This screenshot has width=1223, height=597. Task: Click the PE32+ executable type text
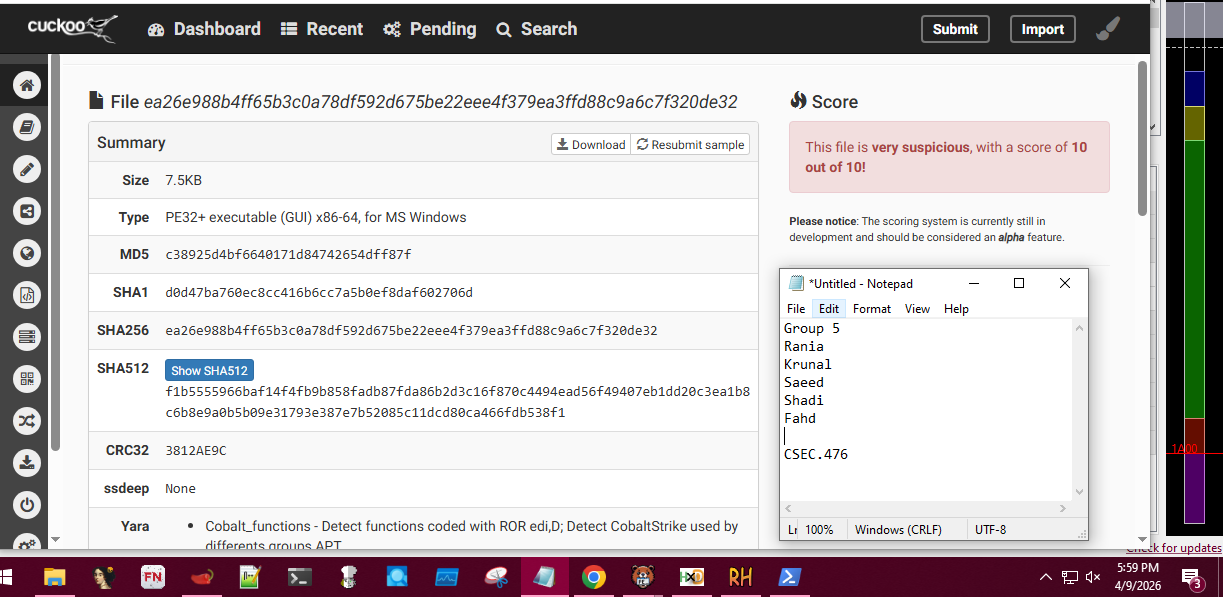(316, 217)
